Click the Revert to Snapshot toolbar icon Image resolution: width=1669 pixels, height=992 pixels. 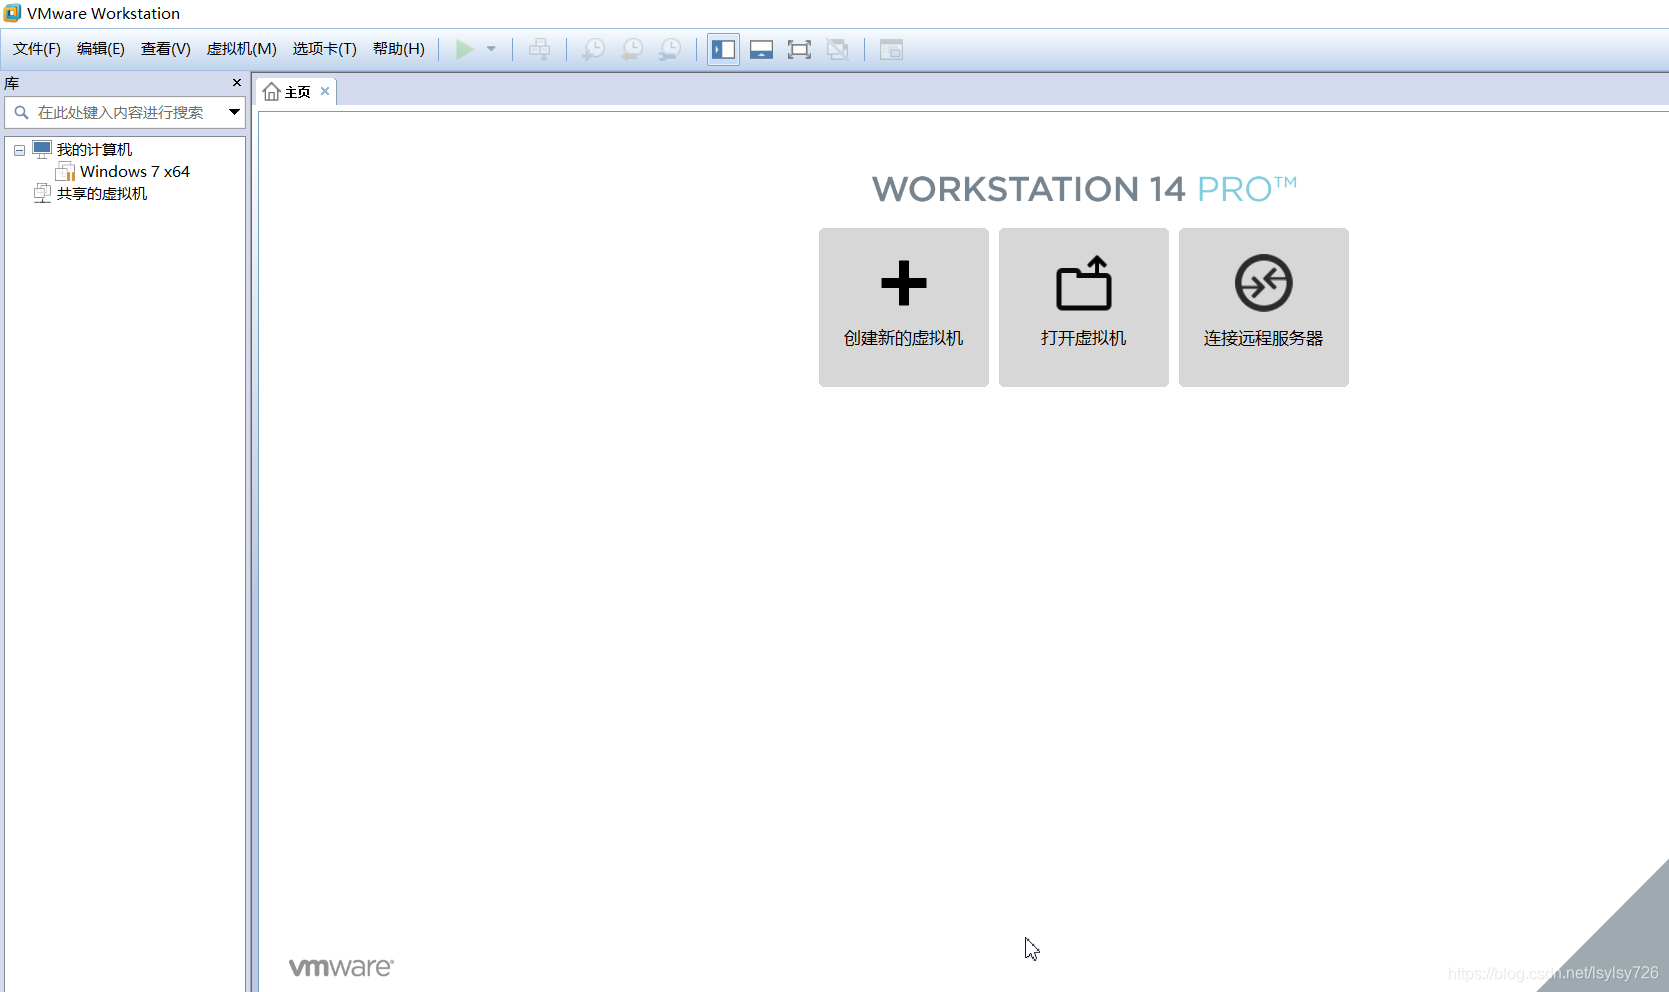pos(632,49)
